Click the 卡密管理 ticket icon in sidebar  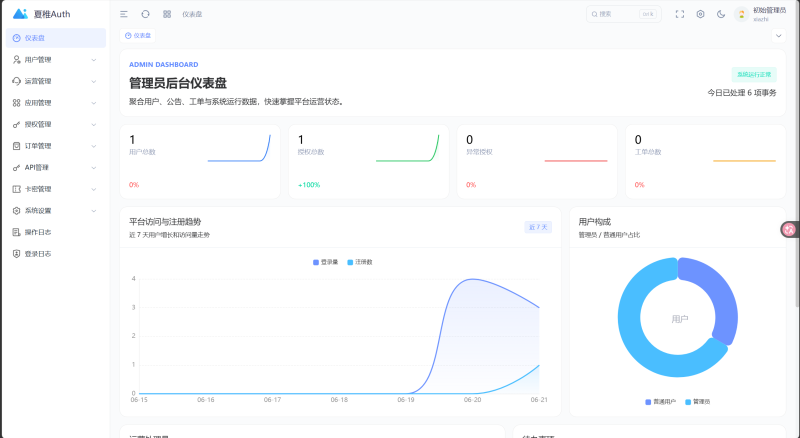point(16,189)
